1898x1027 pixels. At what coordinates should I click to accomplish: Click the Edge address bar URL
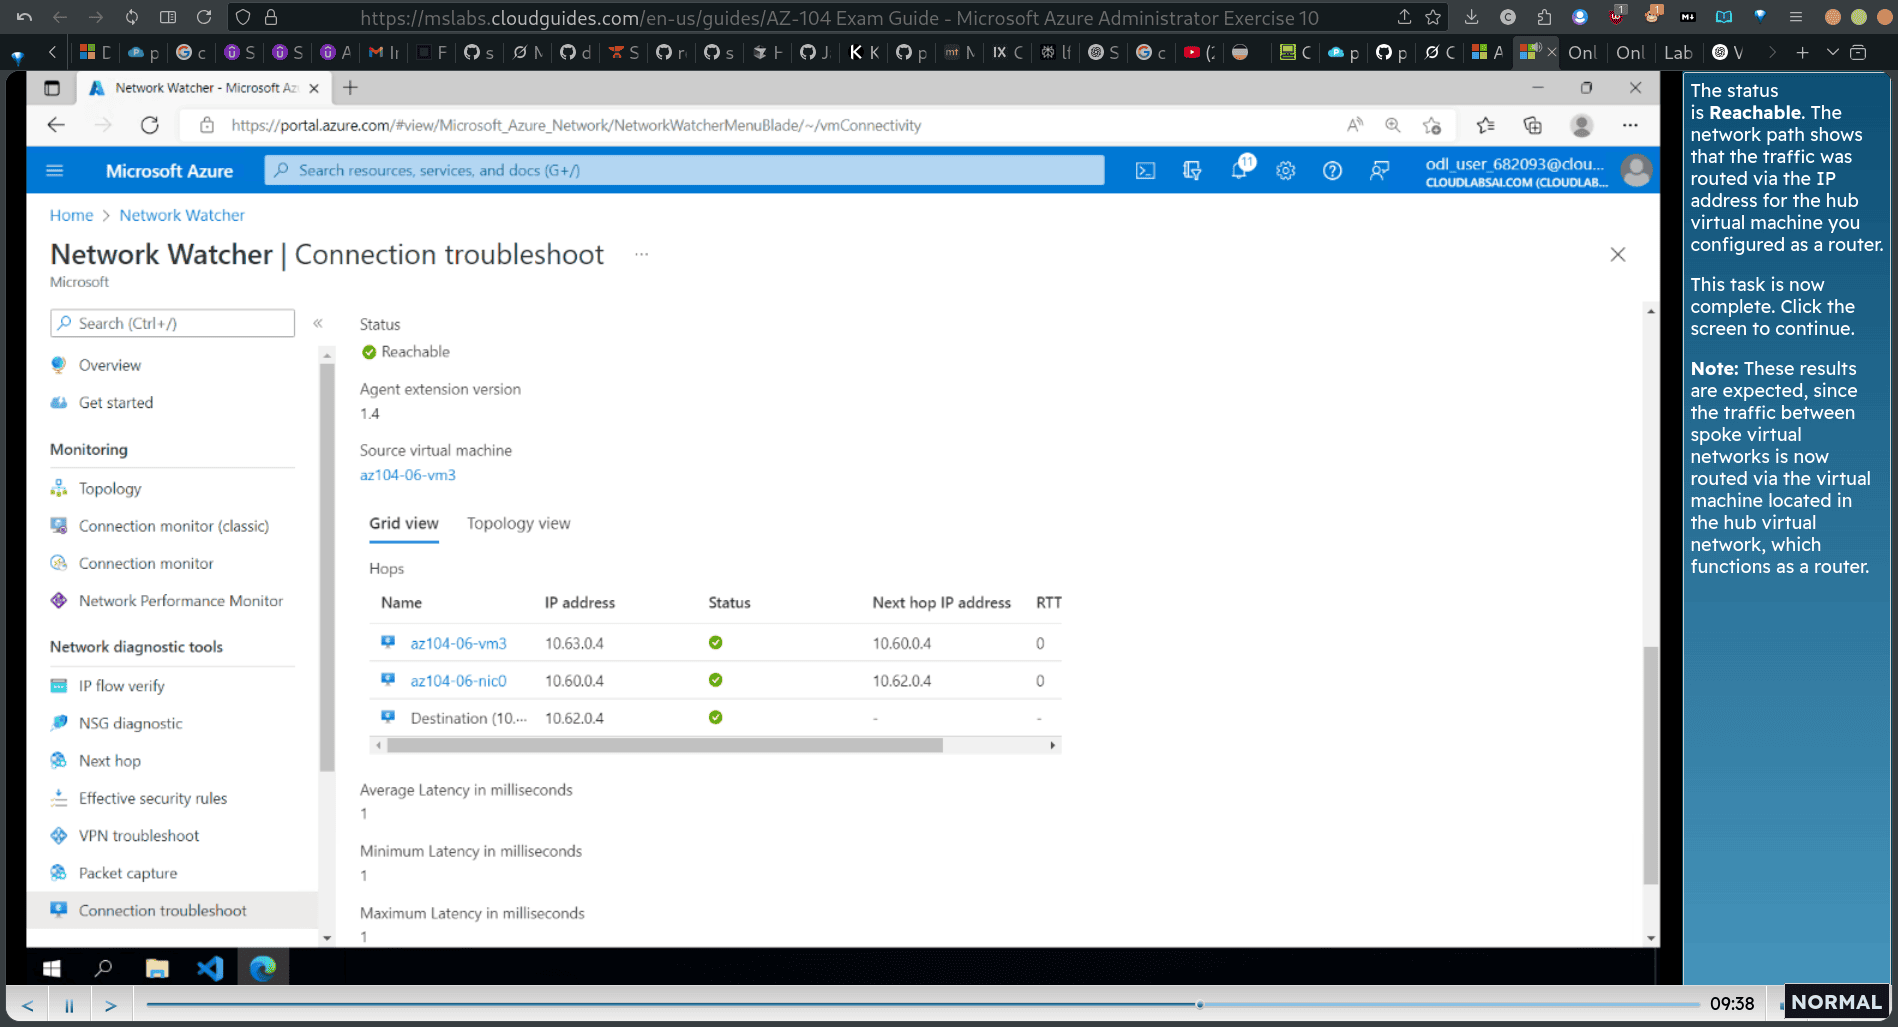point(576,125)
